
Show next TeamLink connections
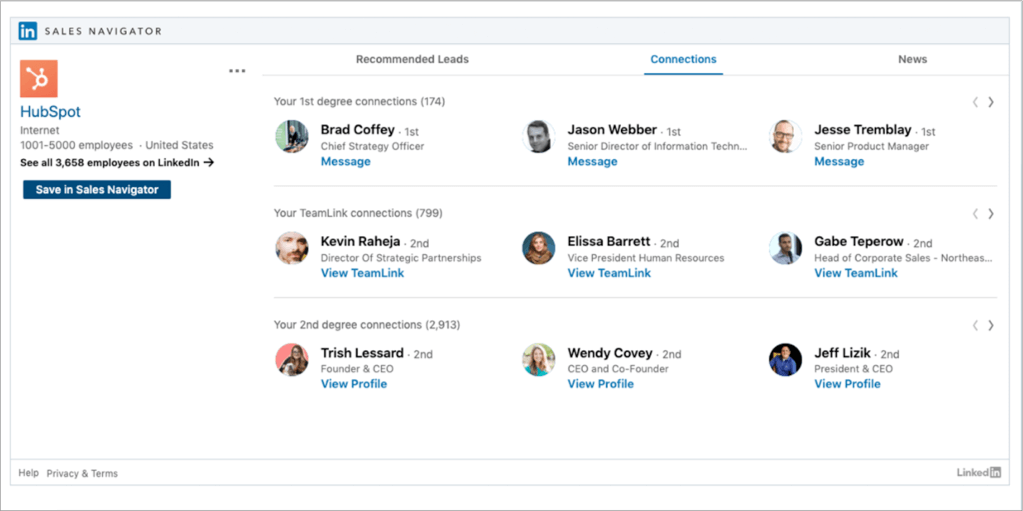tap(991, 214)
